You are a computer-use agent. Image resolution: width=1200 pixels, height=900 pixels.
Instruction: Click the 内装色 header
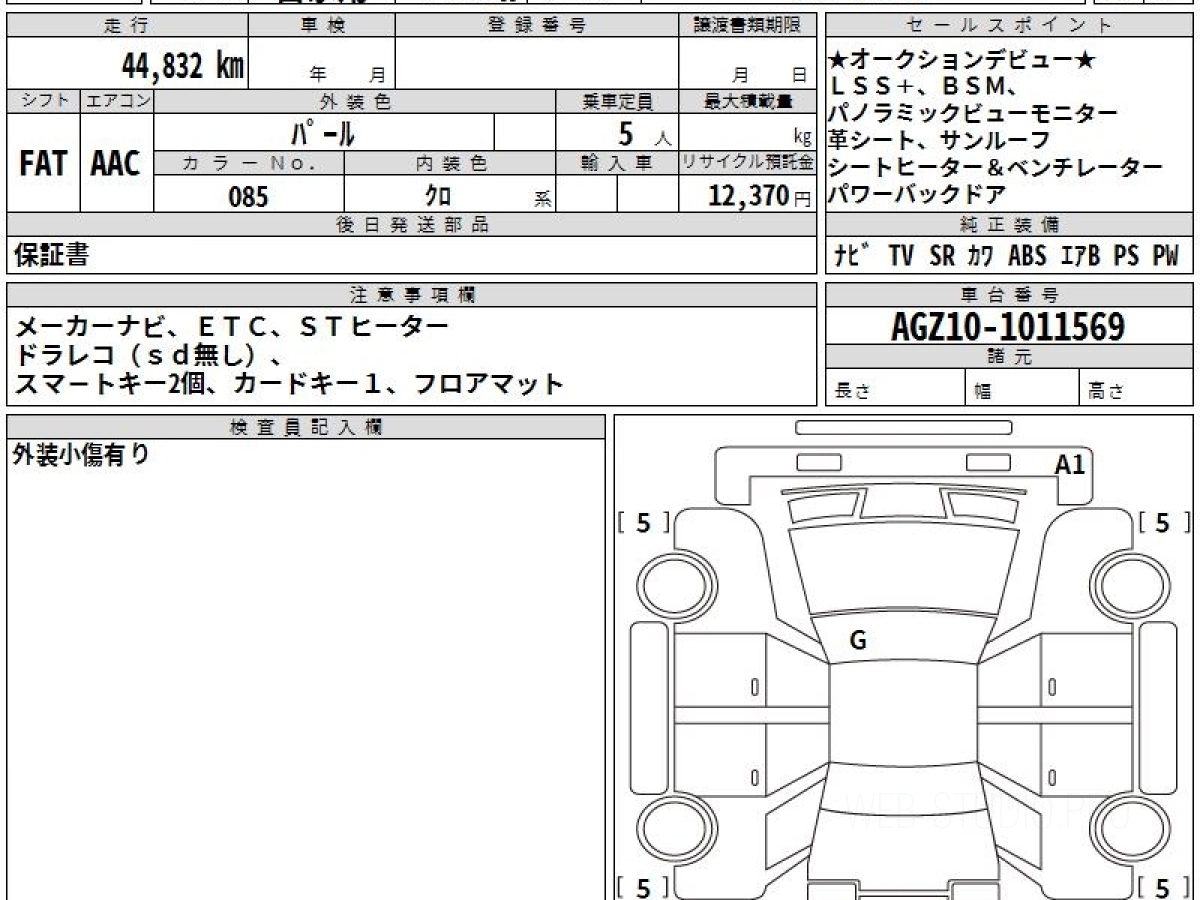pos(450,162)
